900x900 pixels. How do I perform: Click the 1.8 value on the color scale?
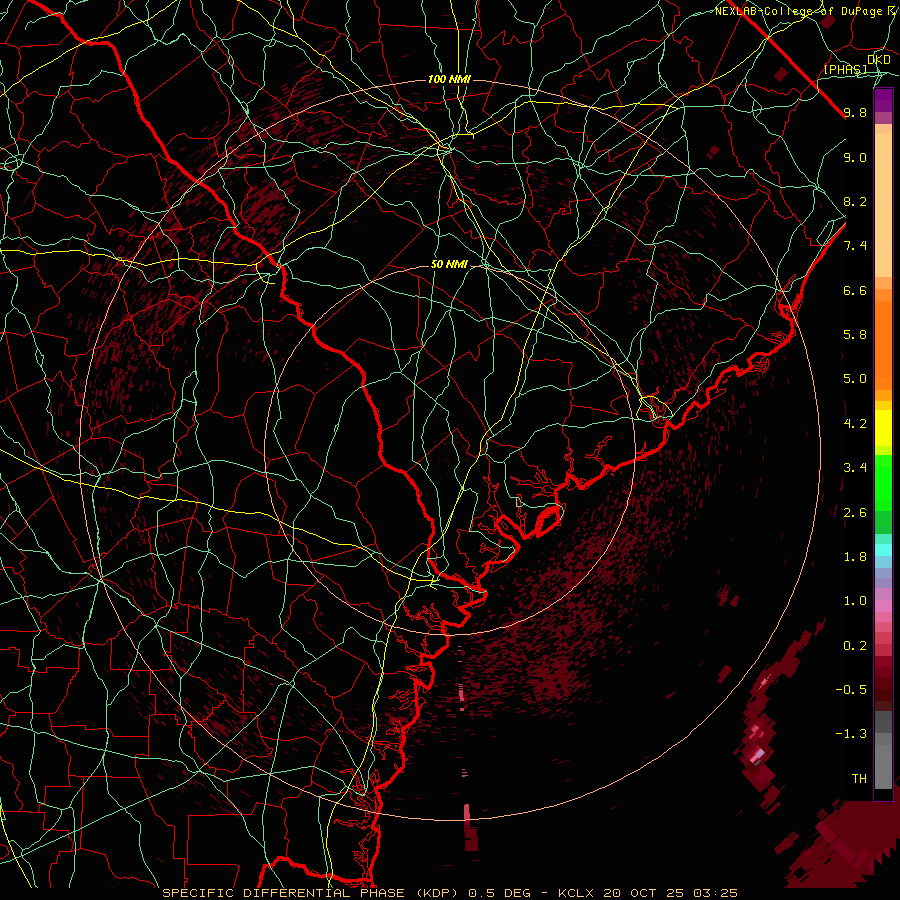[855, 557]
